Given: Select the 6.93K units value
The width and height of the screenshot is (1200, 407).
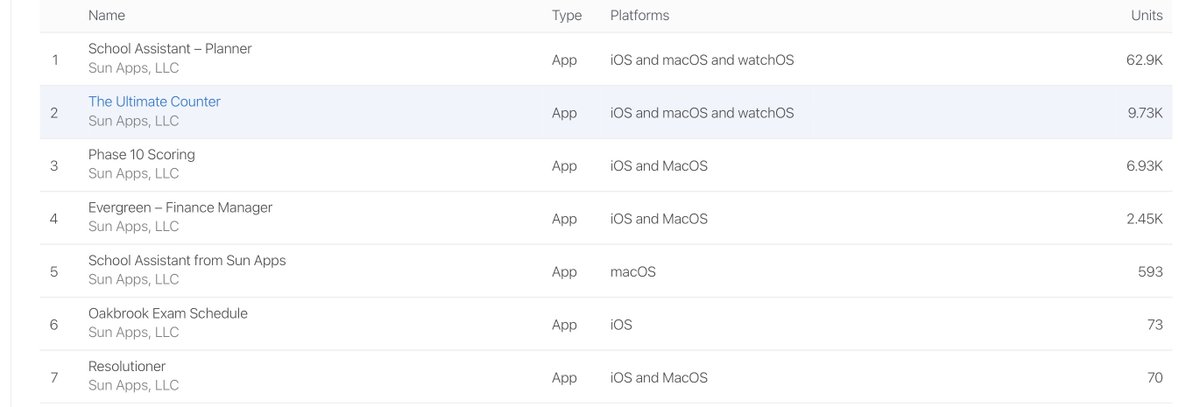Looking at the screenshot, I should (x=1144, y=166).
